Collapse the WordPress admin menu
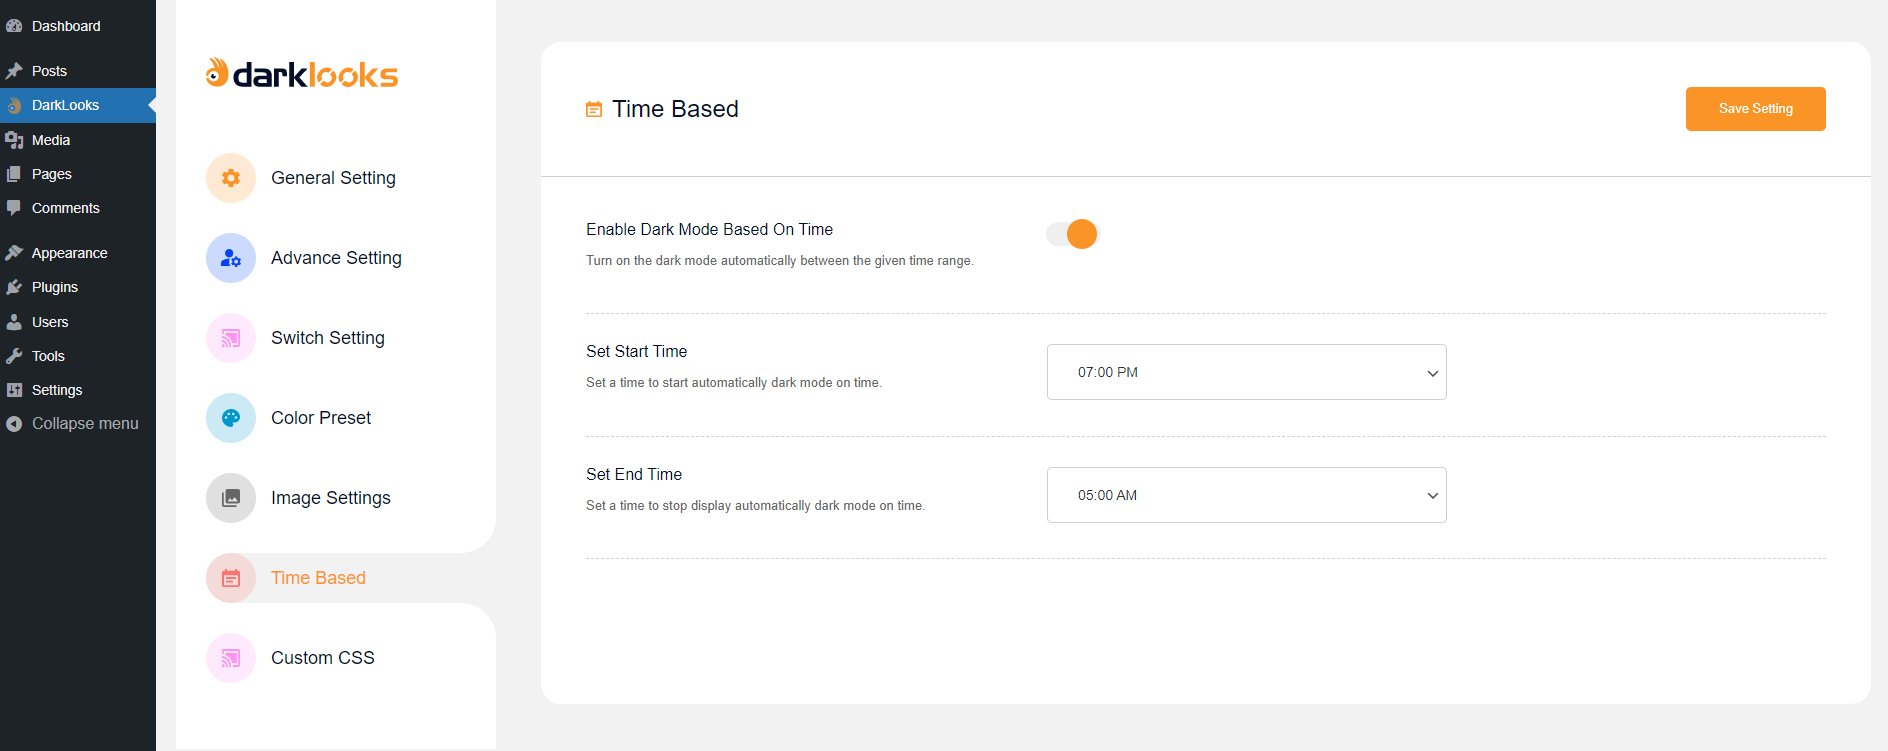This screenshot has width=1888, height=751. point(84,424)
